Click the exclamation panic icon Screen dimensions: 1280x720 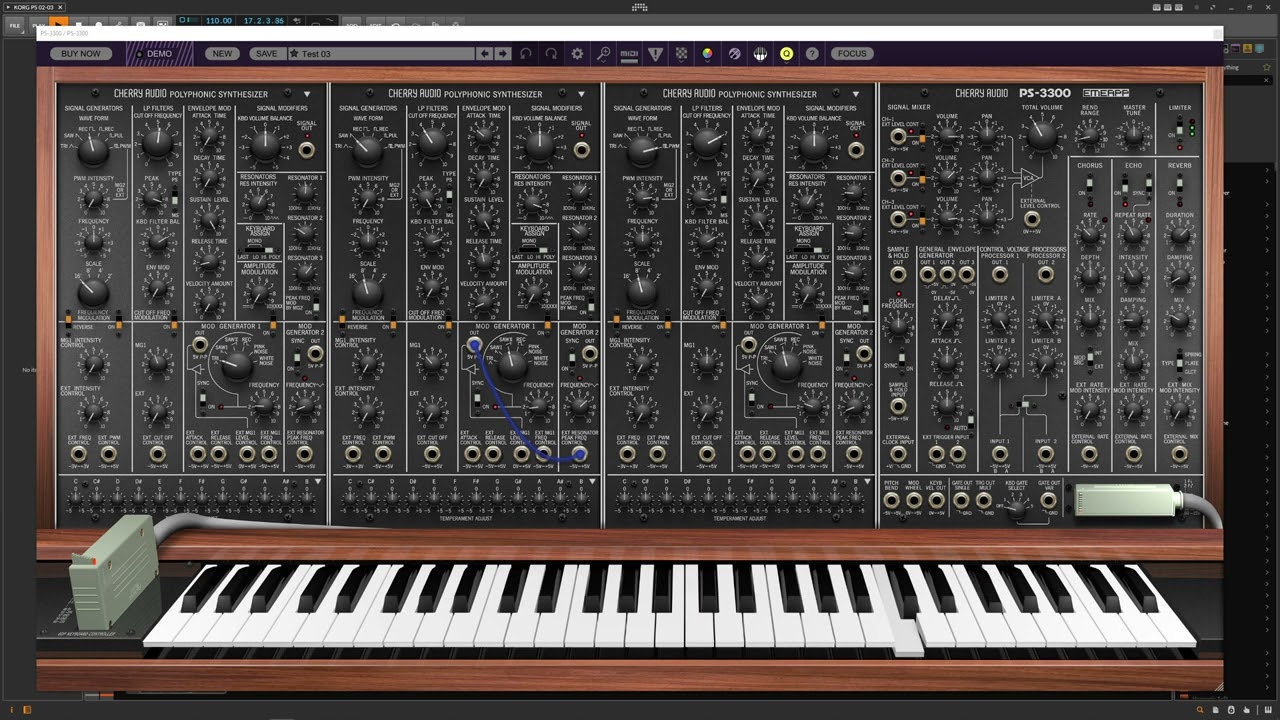(655, 54)
